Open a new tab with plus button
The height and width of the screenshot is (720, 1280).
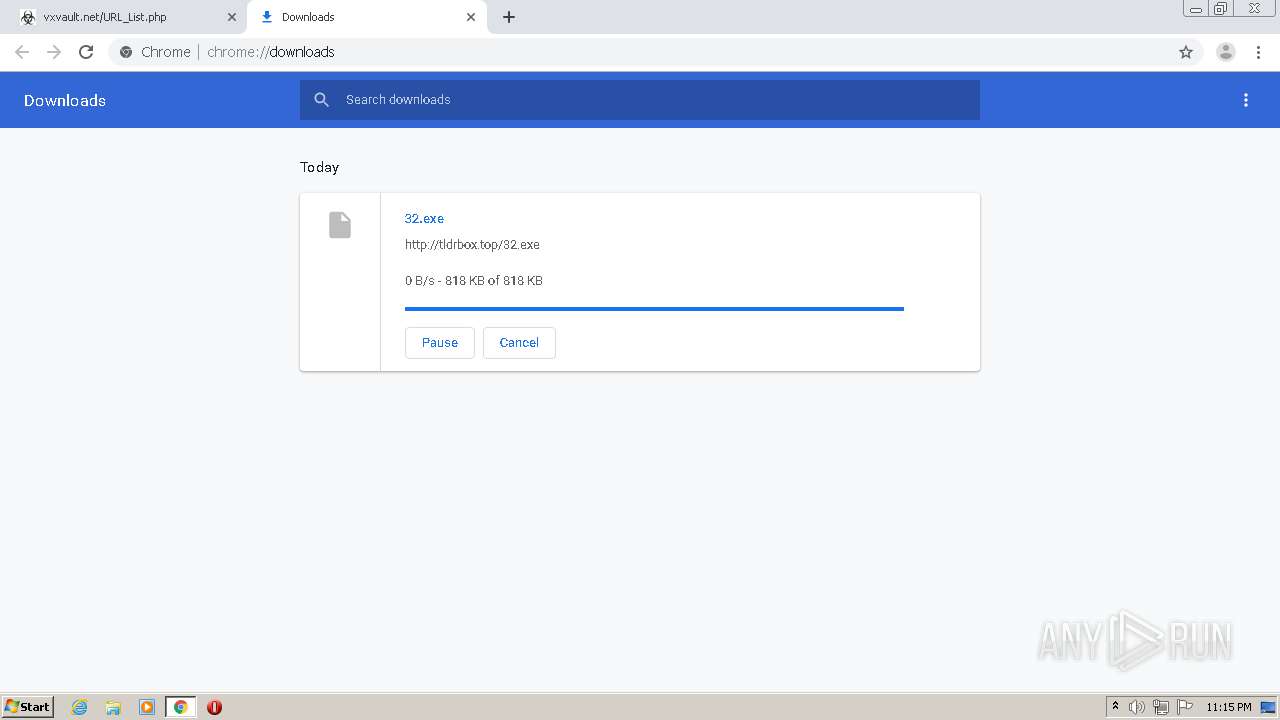(x=509, y=17)
